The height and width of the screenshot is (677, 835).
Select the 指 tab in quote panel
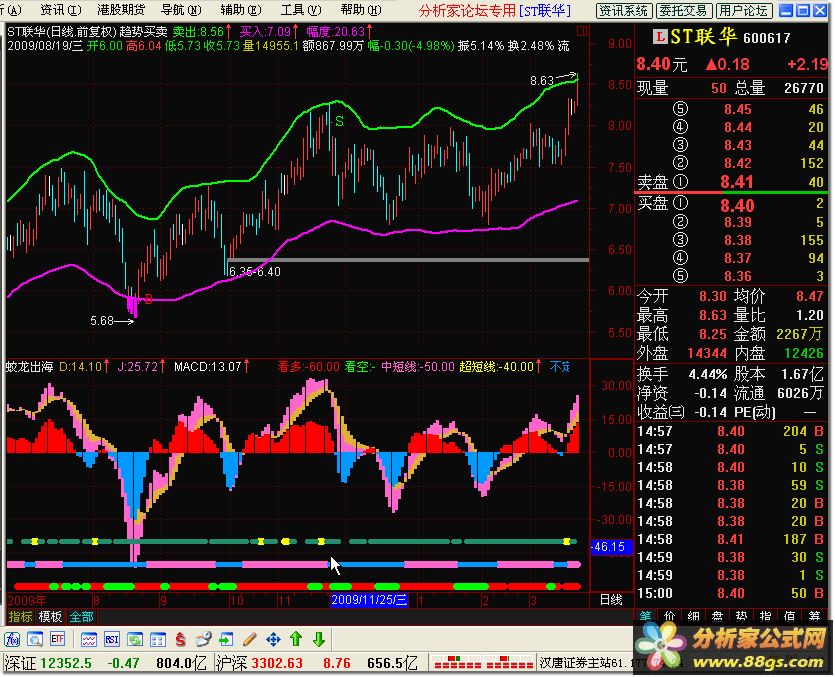click(765, 616)
